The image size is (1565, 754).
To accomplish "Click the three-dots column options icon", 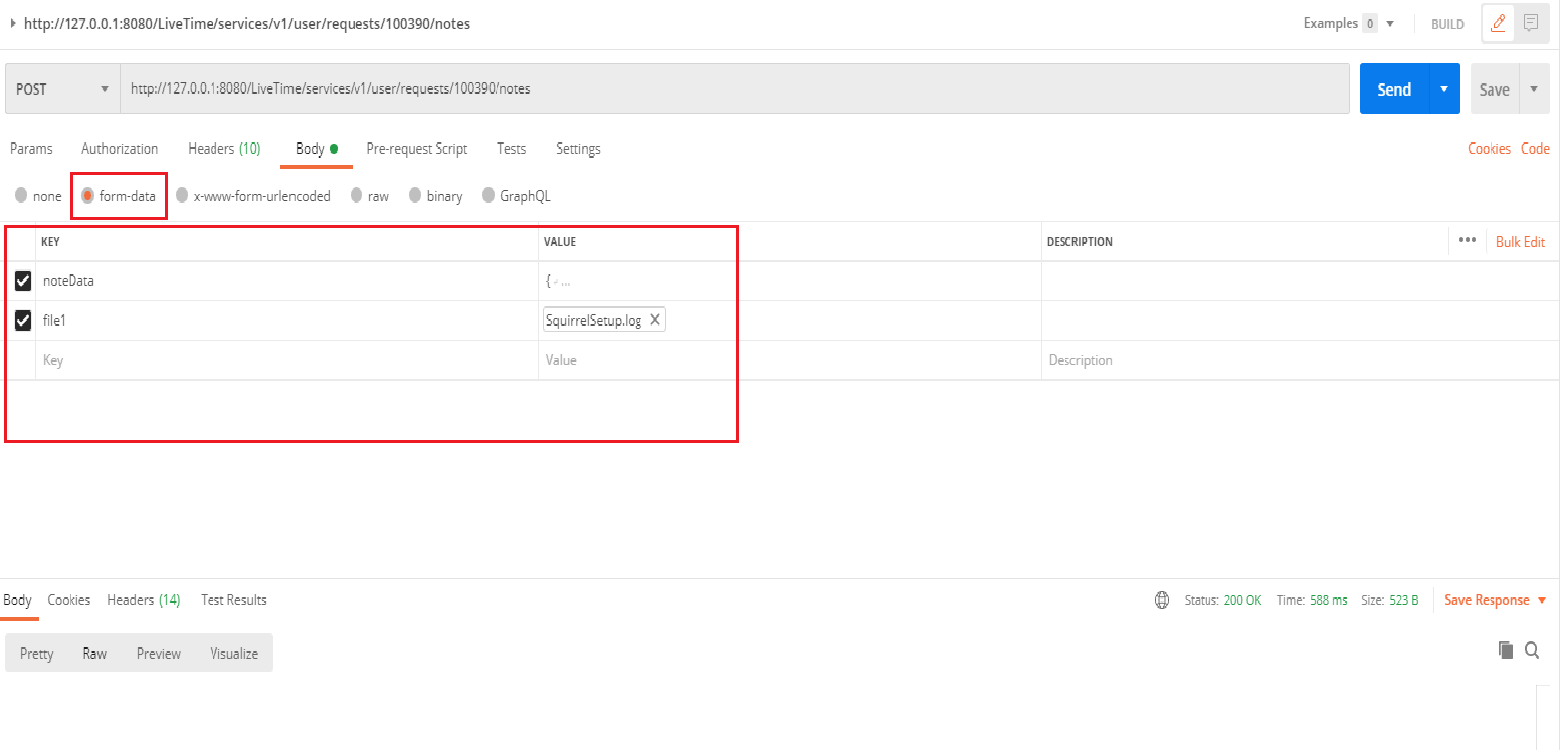I will coord(1467,240).
